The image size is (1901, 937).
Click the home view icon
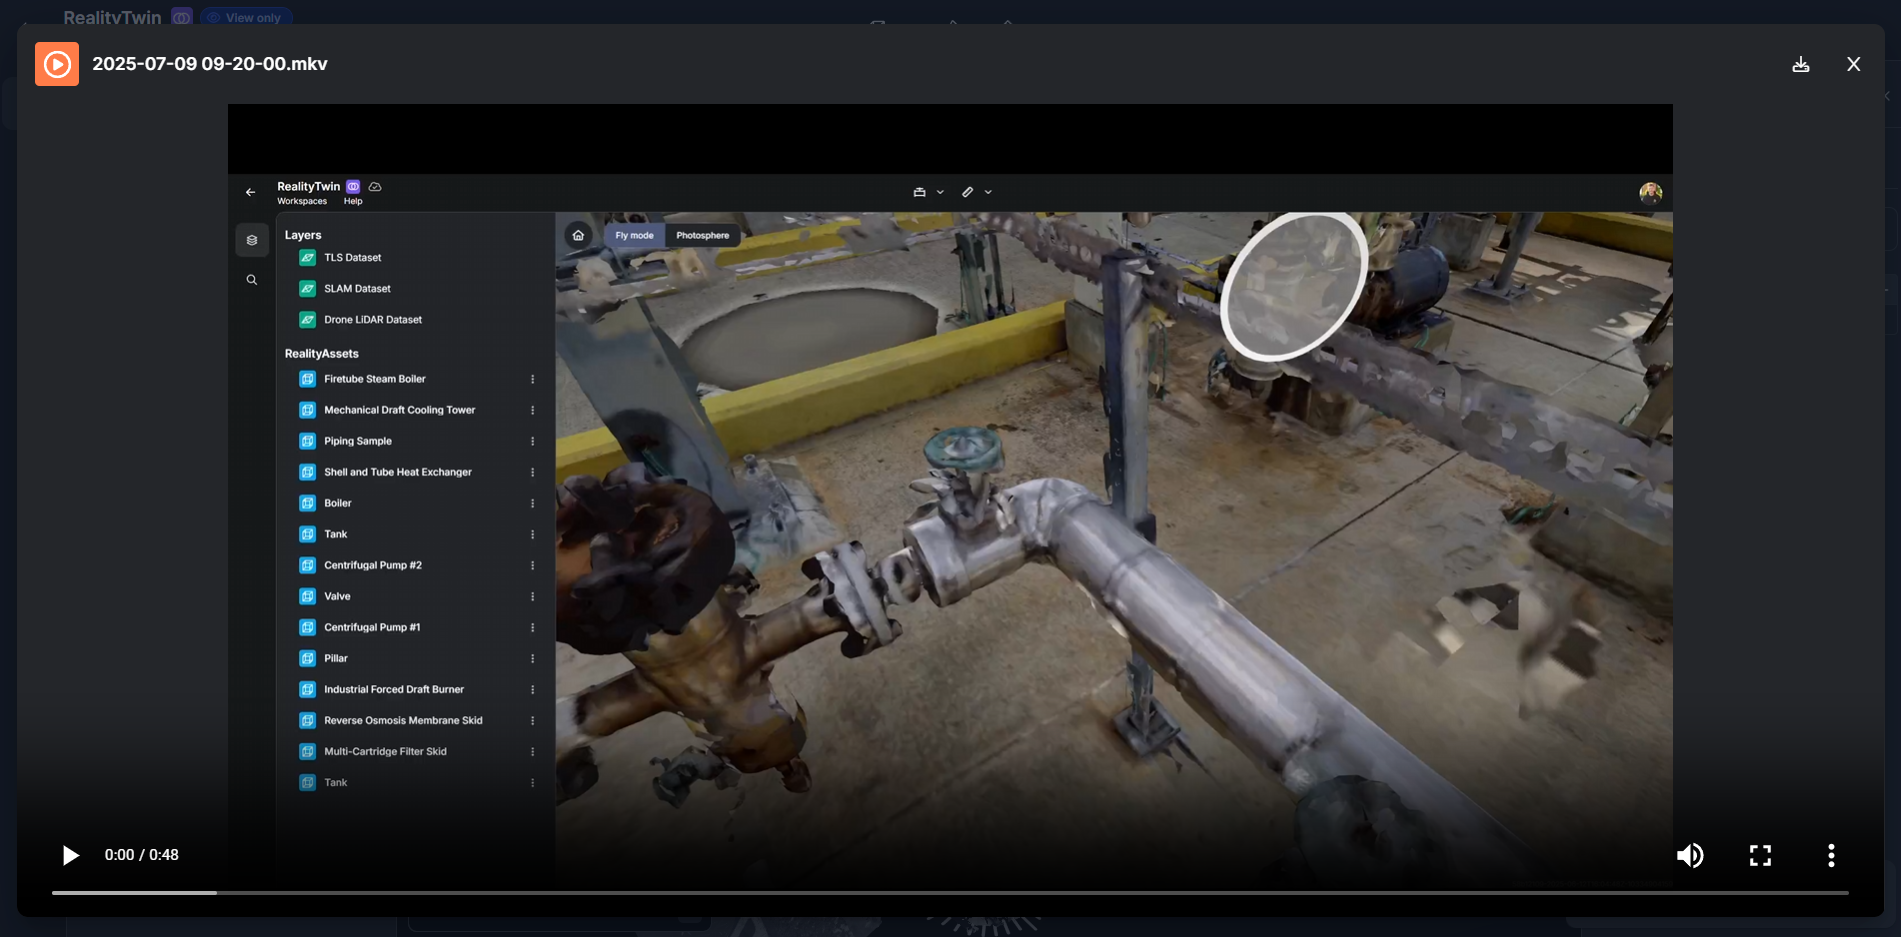click(x=578, y=236)
